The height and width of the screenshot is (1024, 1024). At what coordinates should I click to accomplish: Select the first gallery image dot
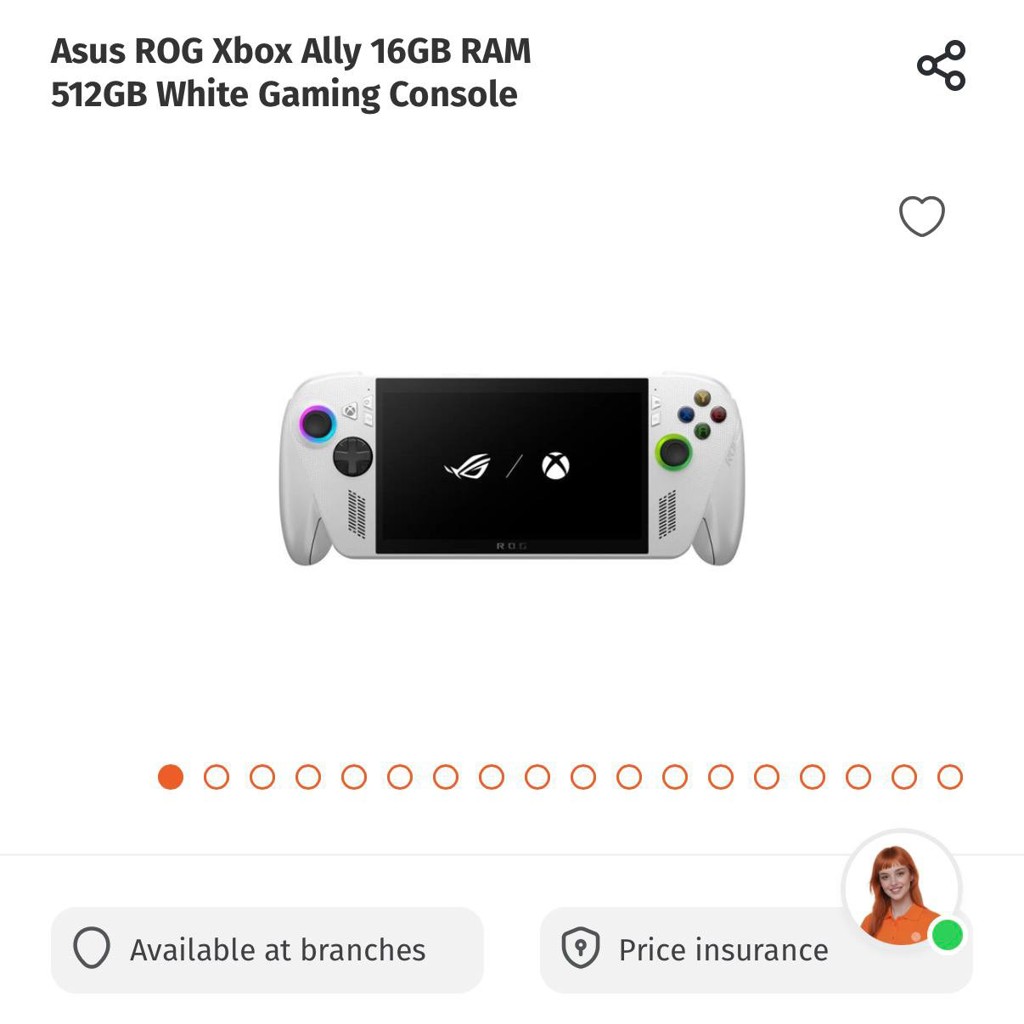tap(170, 777)
